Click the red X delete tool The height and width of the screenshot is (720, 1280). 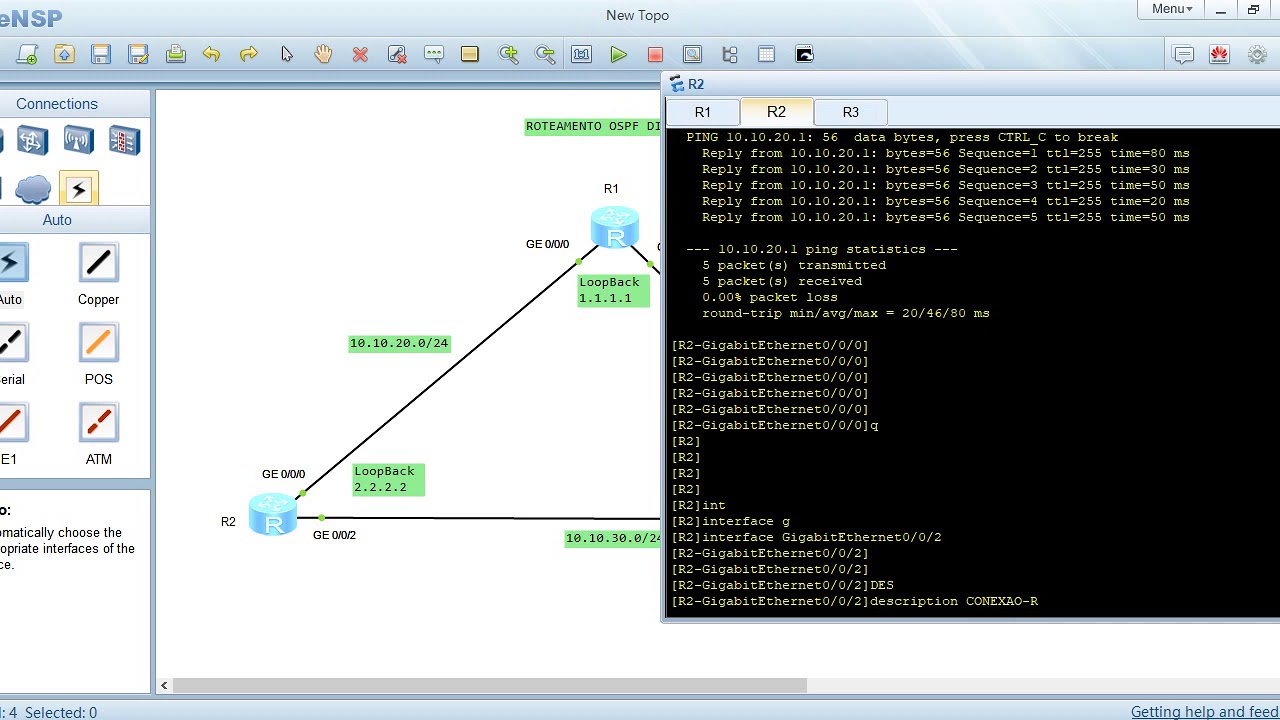click(x=360, y=55)
